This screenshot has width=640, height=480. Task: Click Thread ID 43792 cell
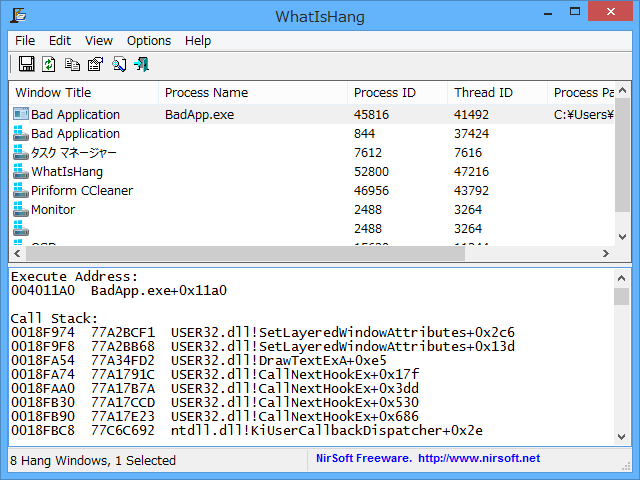(x=471, y=190)
